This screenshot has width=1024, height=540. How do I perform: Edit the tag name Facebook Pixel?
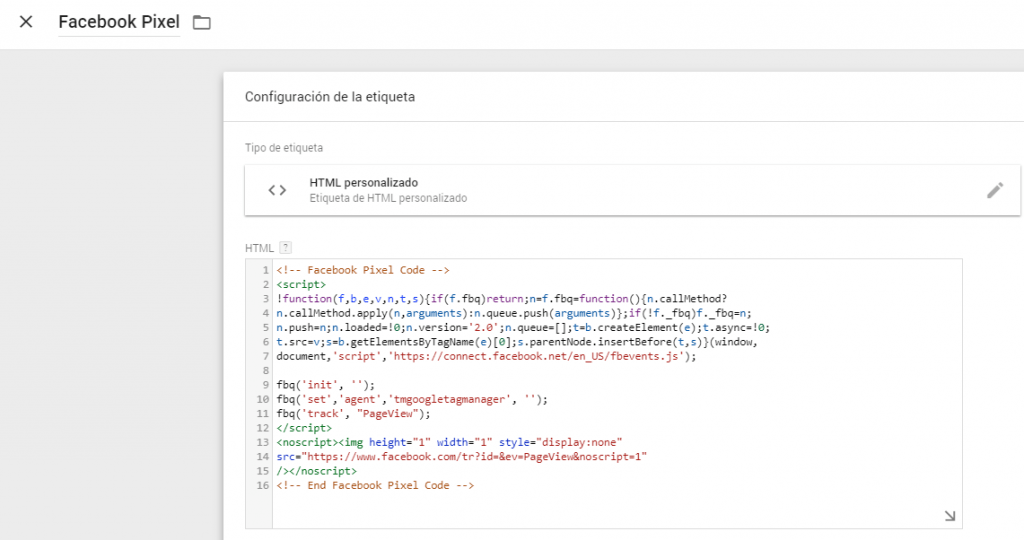119,22
